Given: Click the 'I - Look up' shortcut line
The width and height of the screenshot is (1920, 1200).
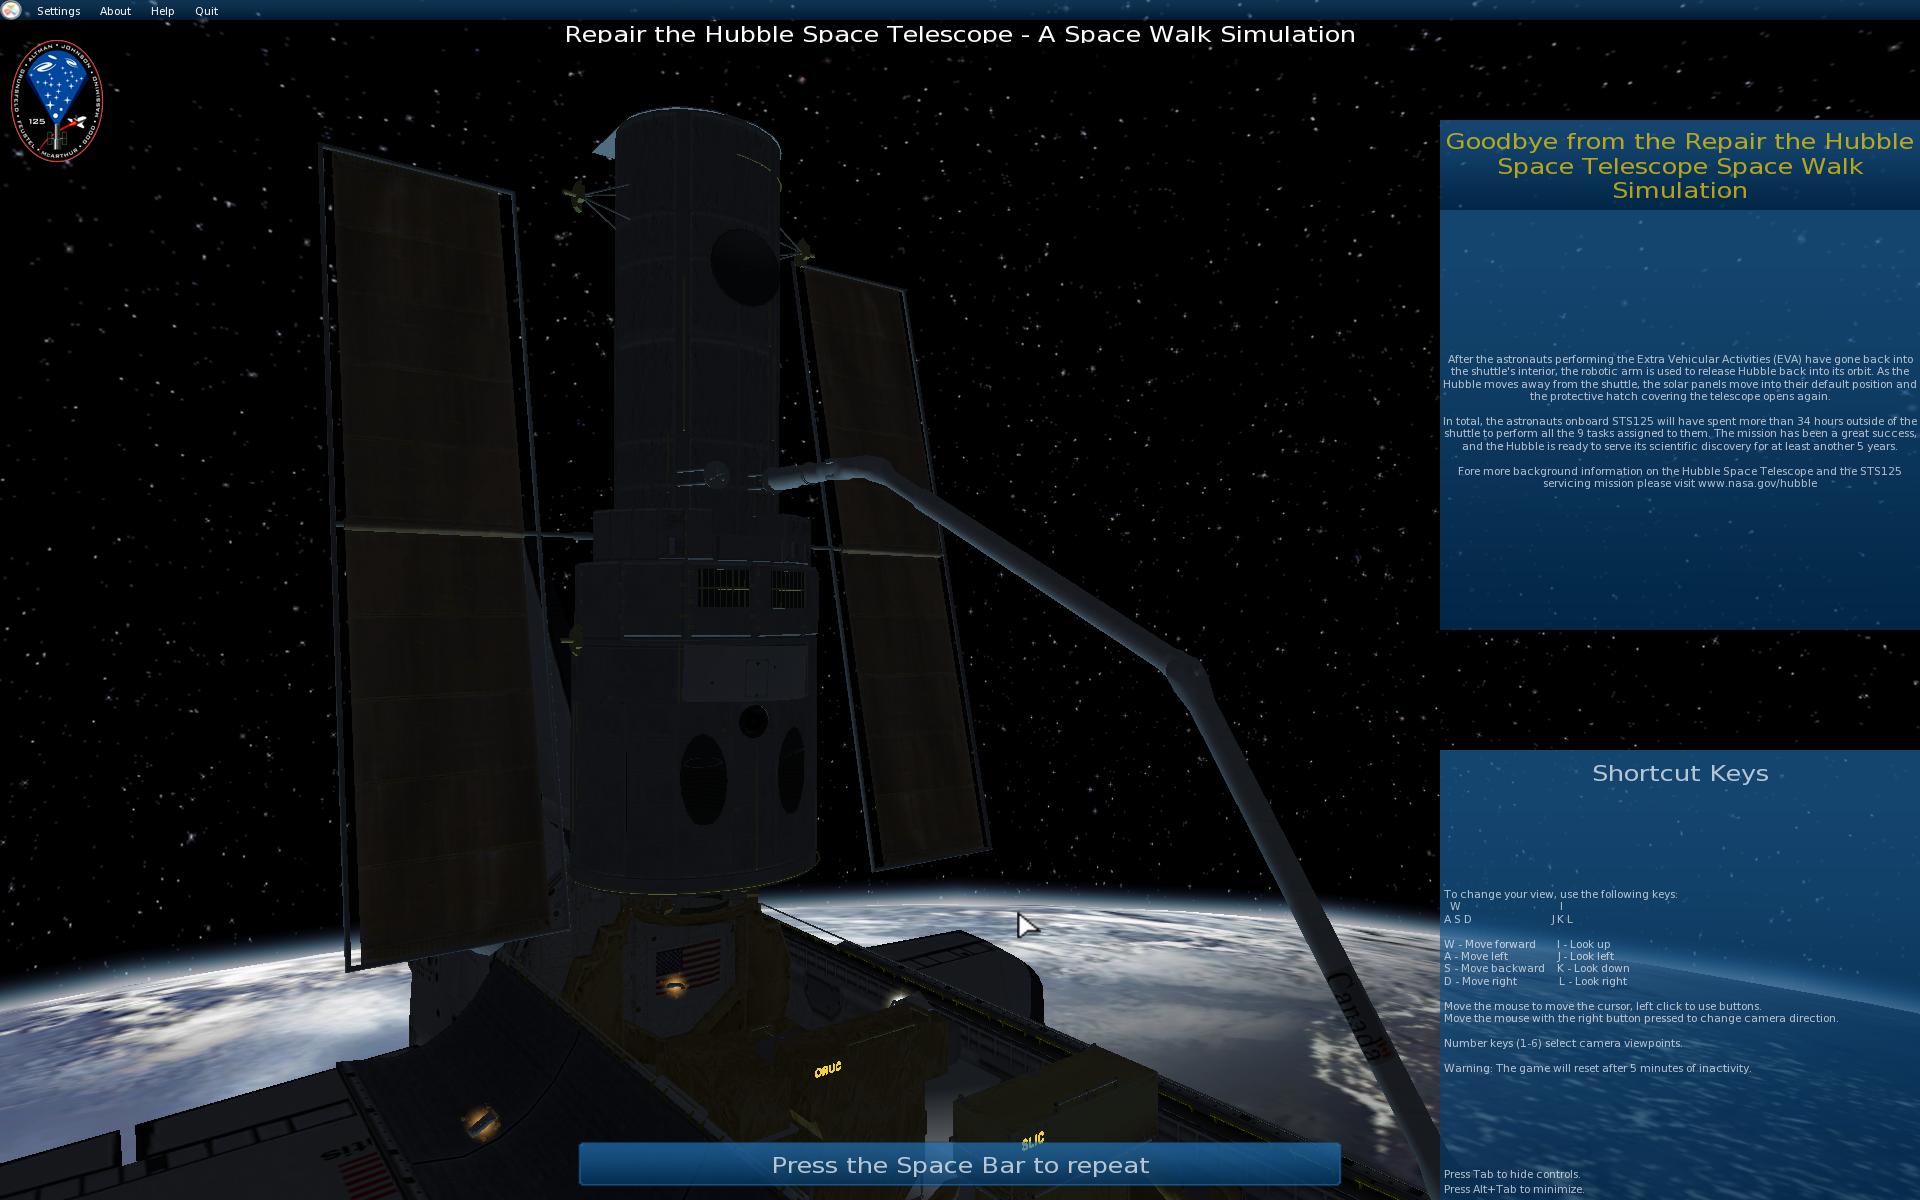Looking at the screenshot, I should [x=1583, y=944].
